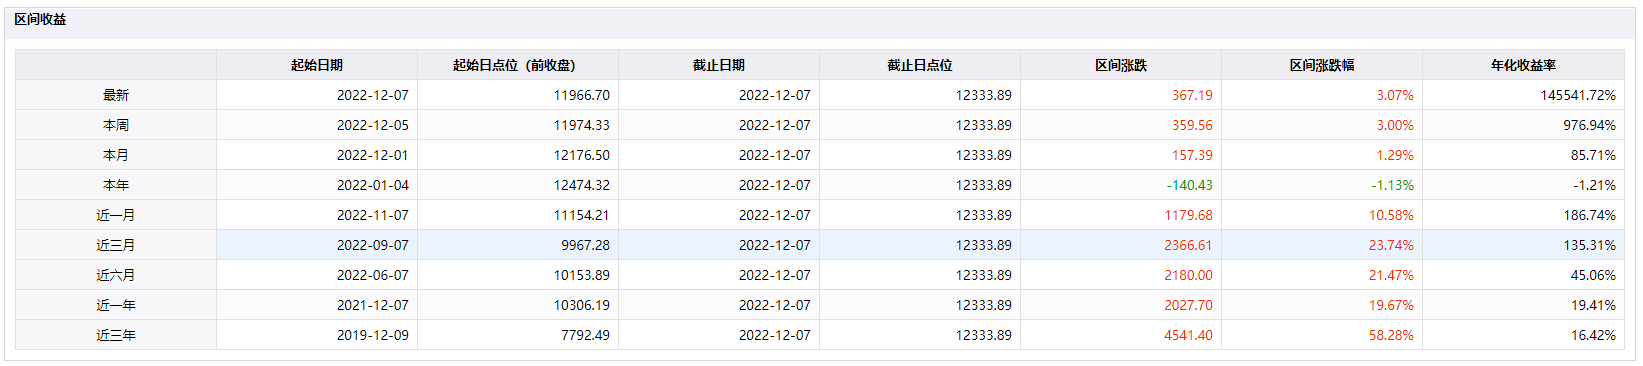Image resolution: width=1643 pixels, height=366 pixels.
Task: Click the negative -140.43 change value
Action: pyautogui.click(x=1189, y=185)
